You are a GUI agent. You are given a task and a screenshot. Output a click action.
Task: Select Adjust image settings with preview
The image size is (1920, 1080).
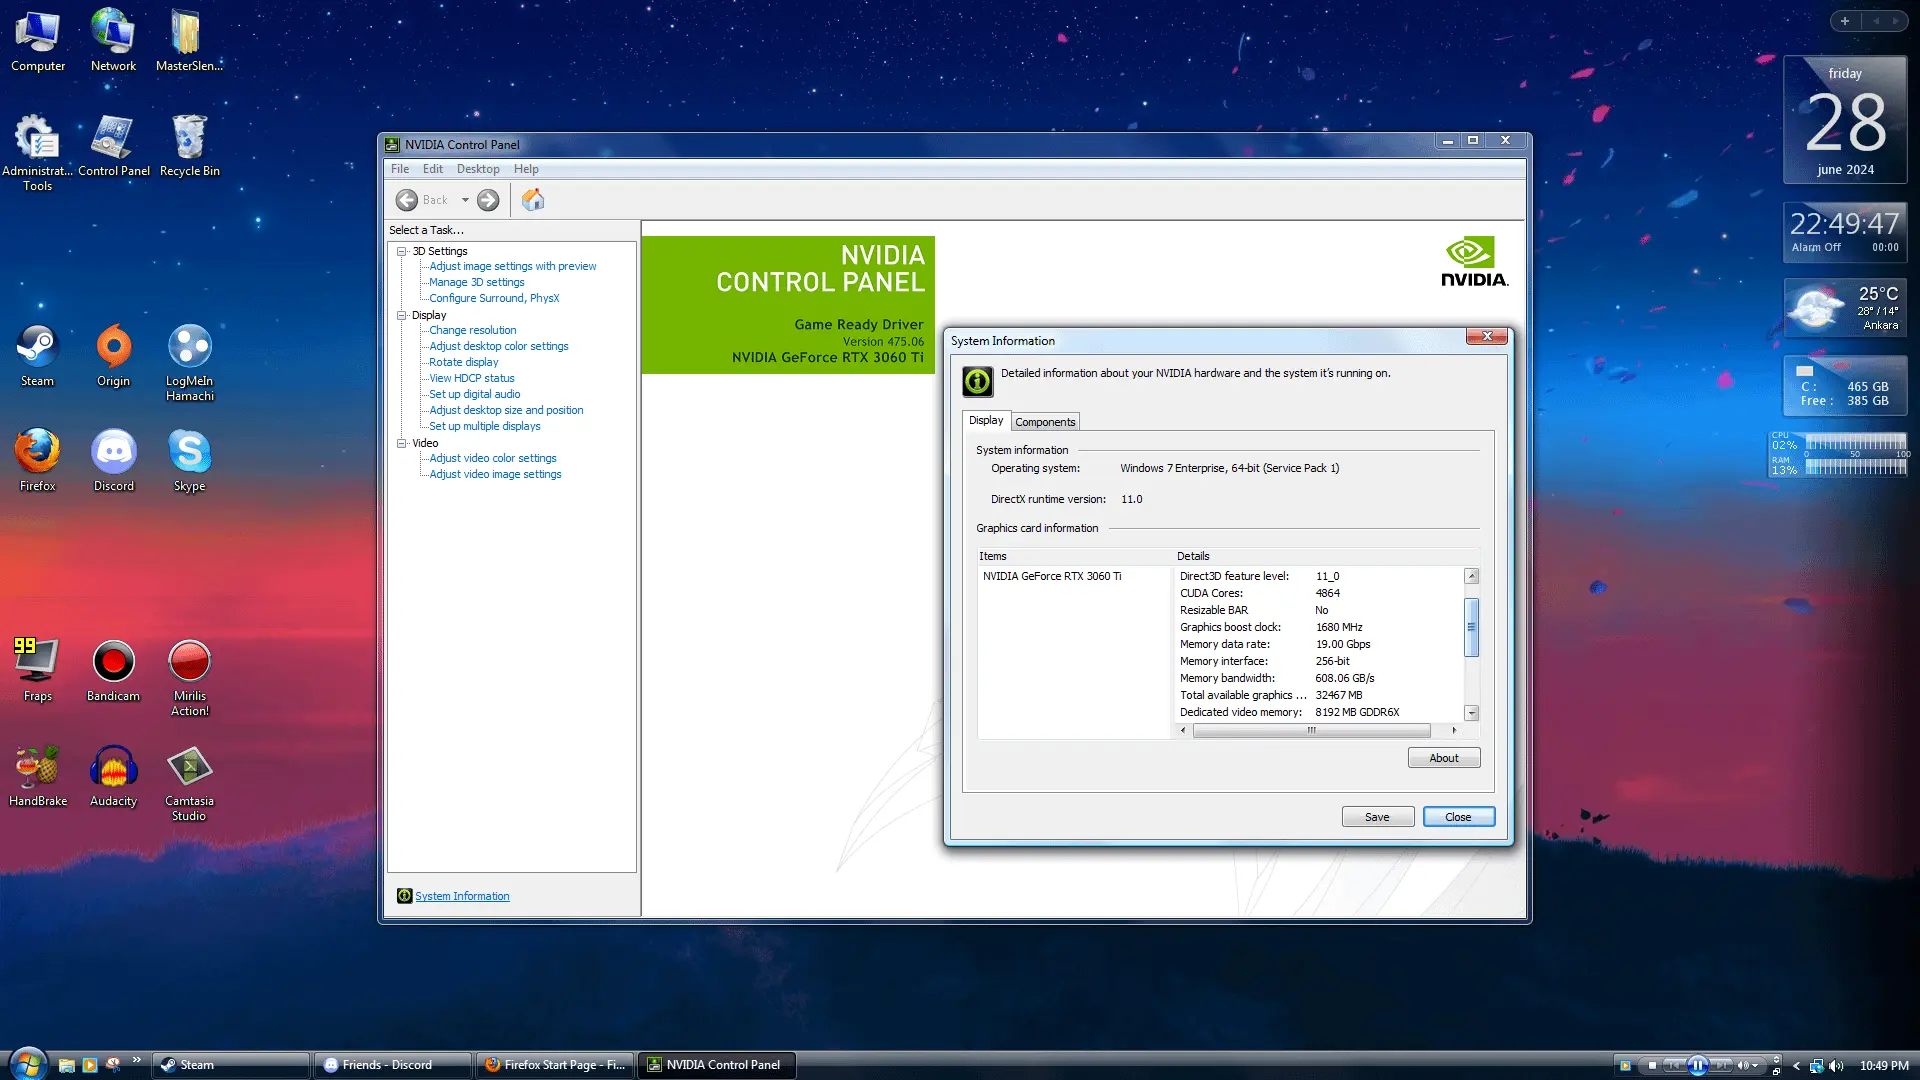[x=512, y=266]
